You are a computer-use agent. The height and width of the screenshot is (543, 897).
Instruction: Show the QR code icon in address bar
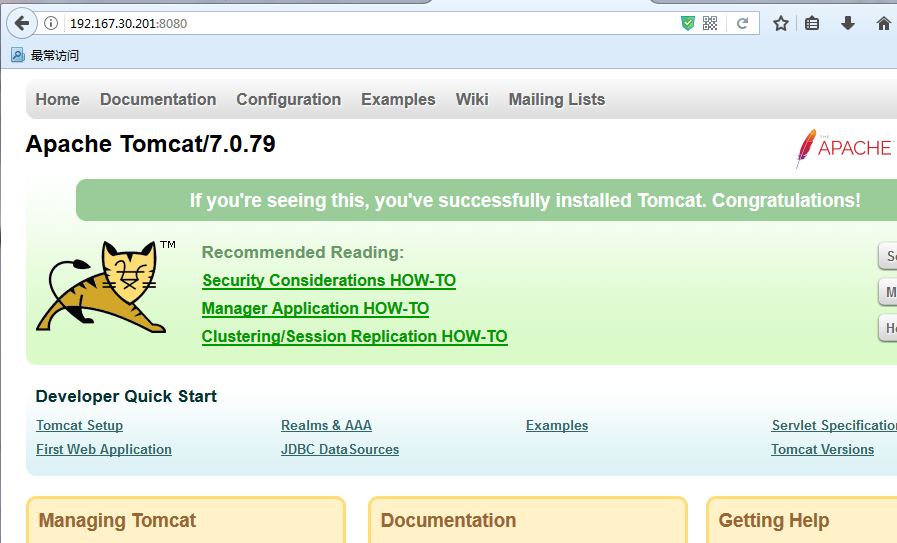pyautogui.click(x=710, y=23)
